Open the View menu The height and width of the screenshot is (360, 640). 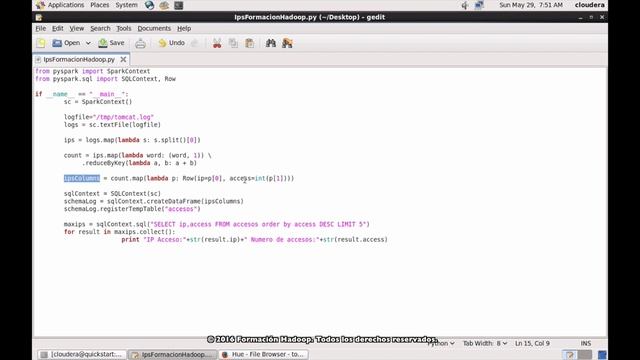tap(76, 28)
